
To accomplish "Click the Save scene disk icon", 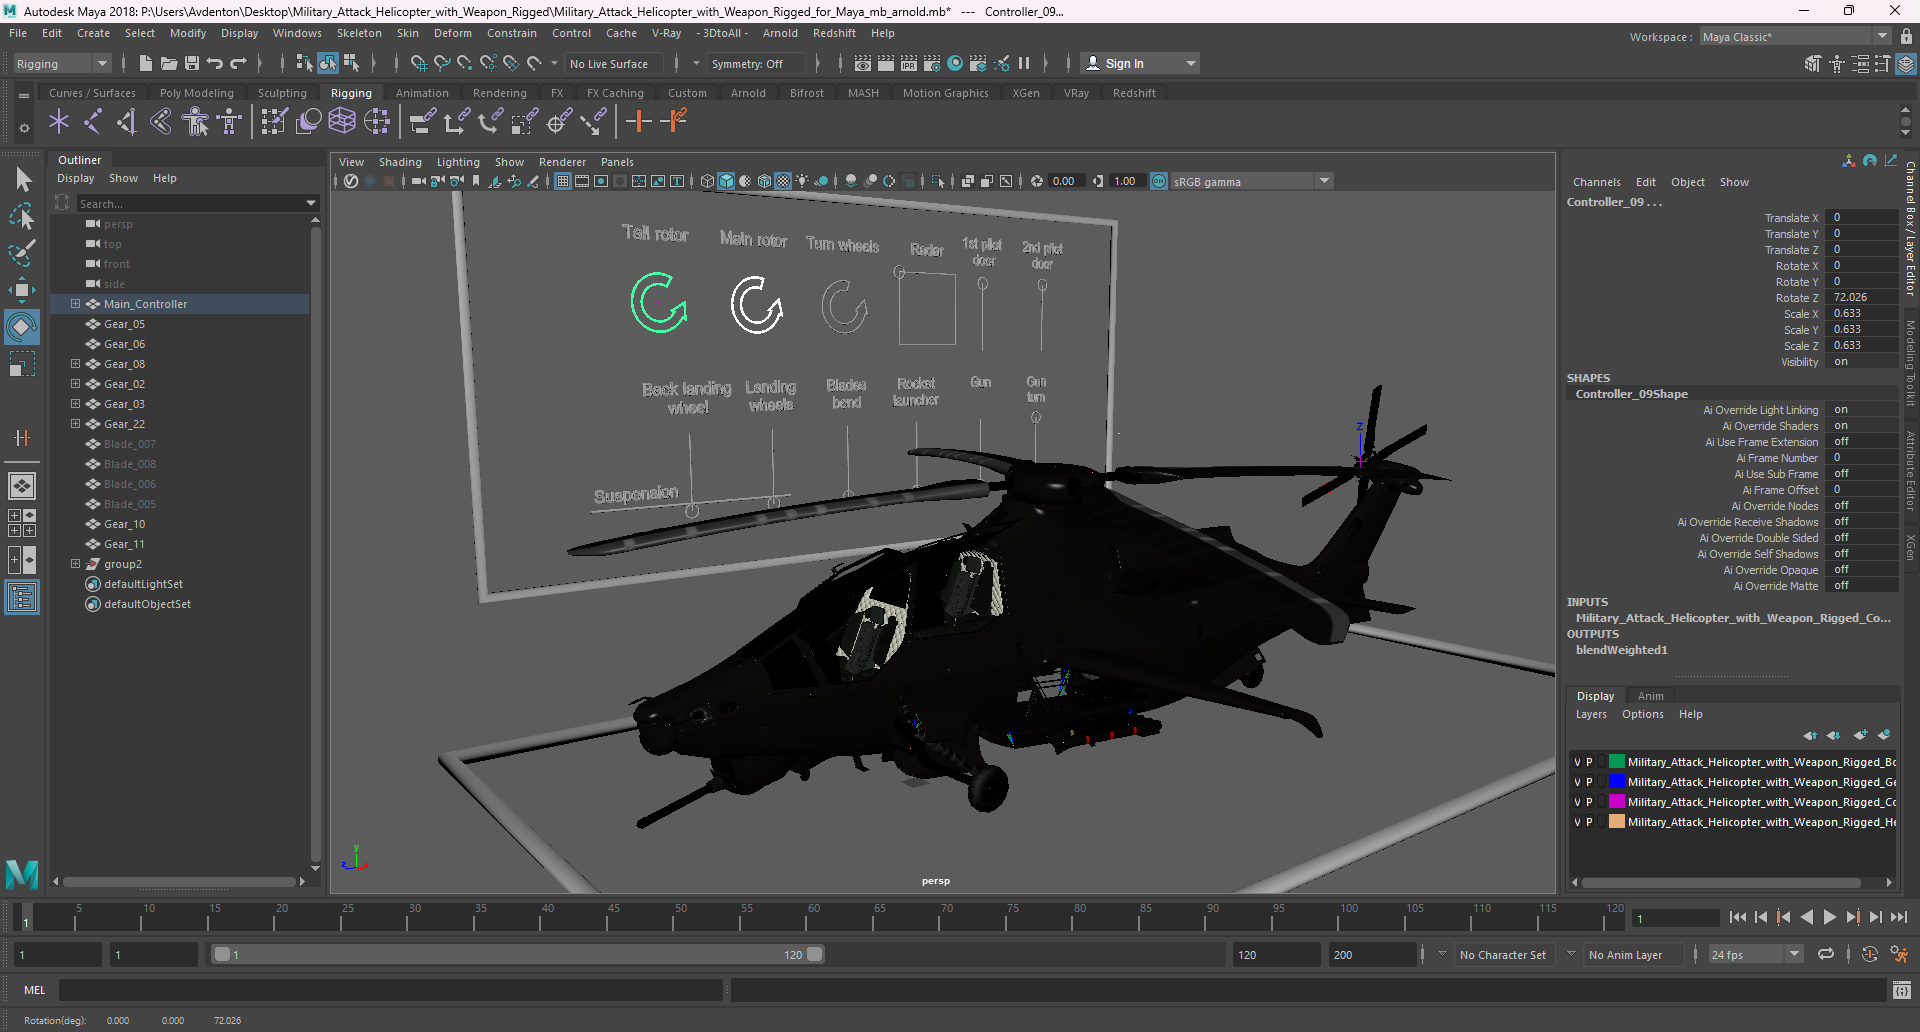I will tap(192, 63).
